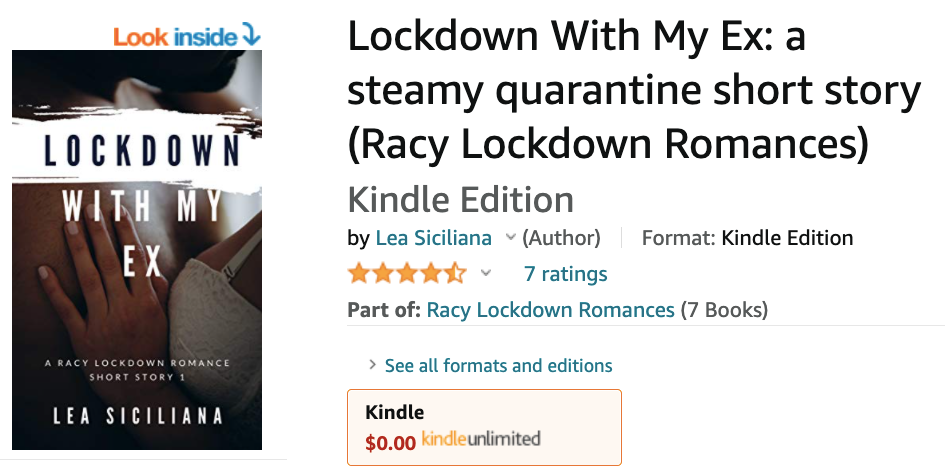The width and height of the screenshot is (945, 473).
Task: Click See all formats and editions link
Action: pos(498,365)
